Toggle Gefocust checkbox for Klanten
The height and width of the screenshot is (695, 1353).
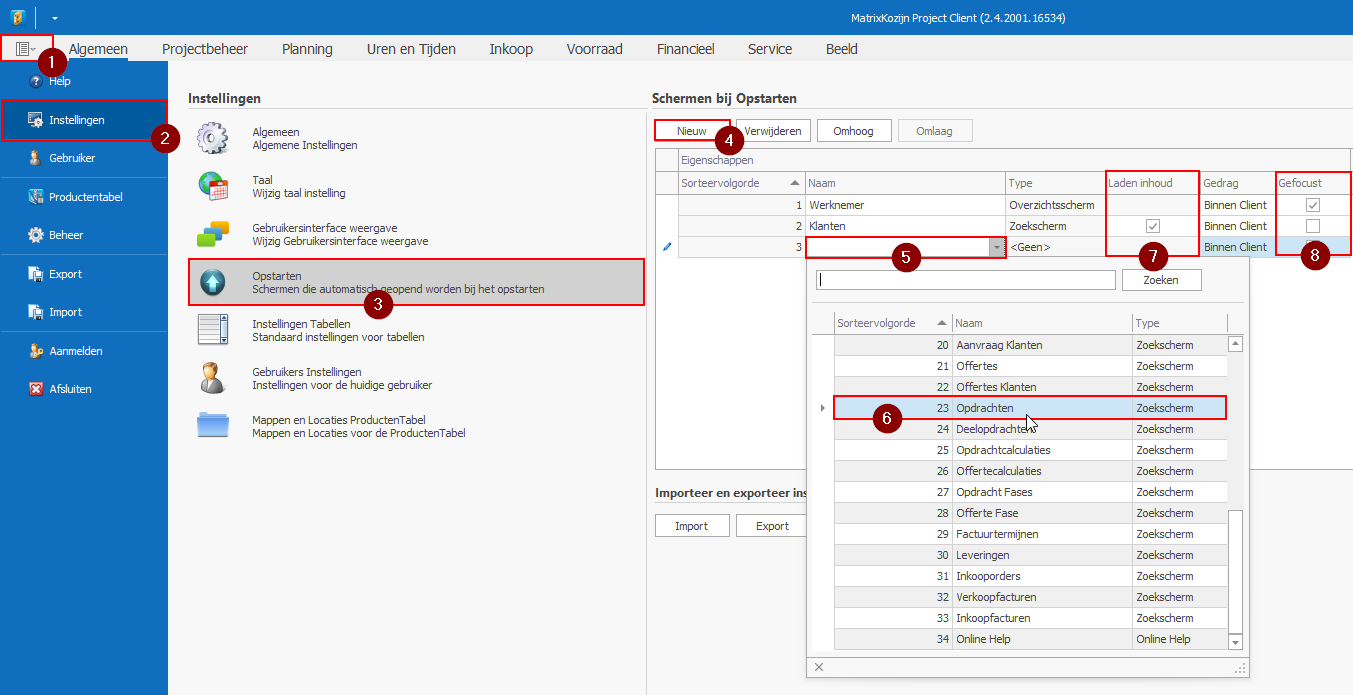click(x=1313, y=226)
